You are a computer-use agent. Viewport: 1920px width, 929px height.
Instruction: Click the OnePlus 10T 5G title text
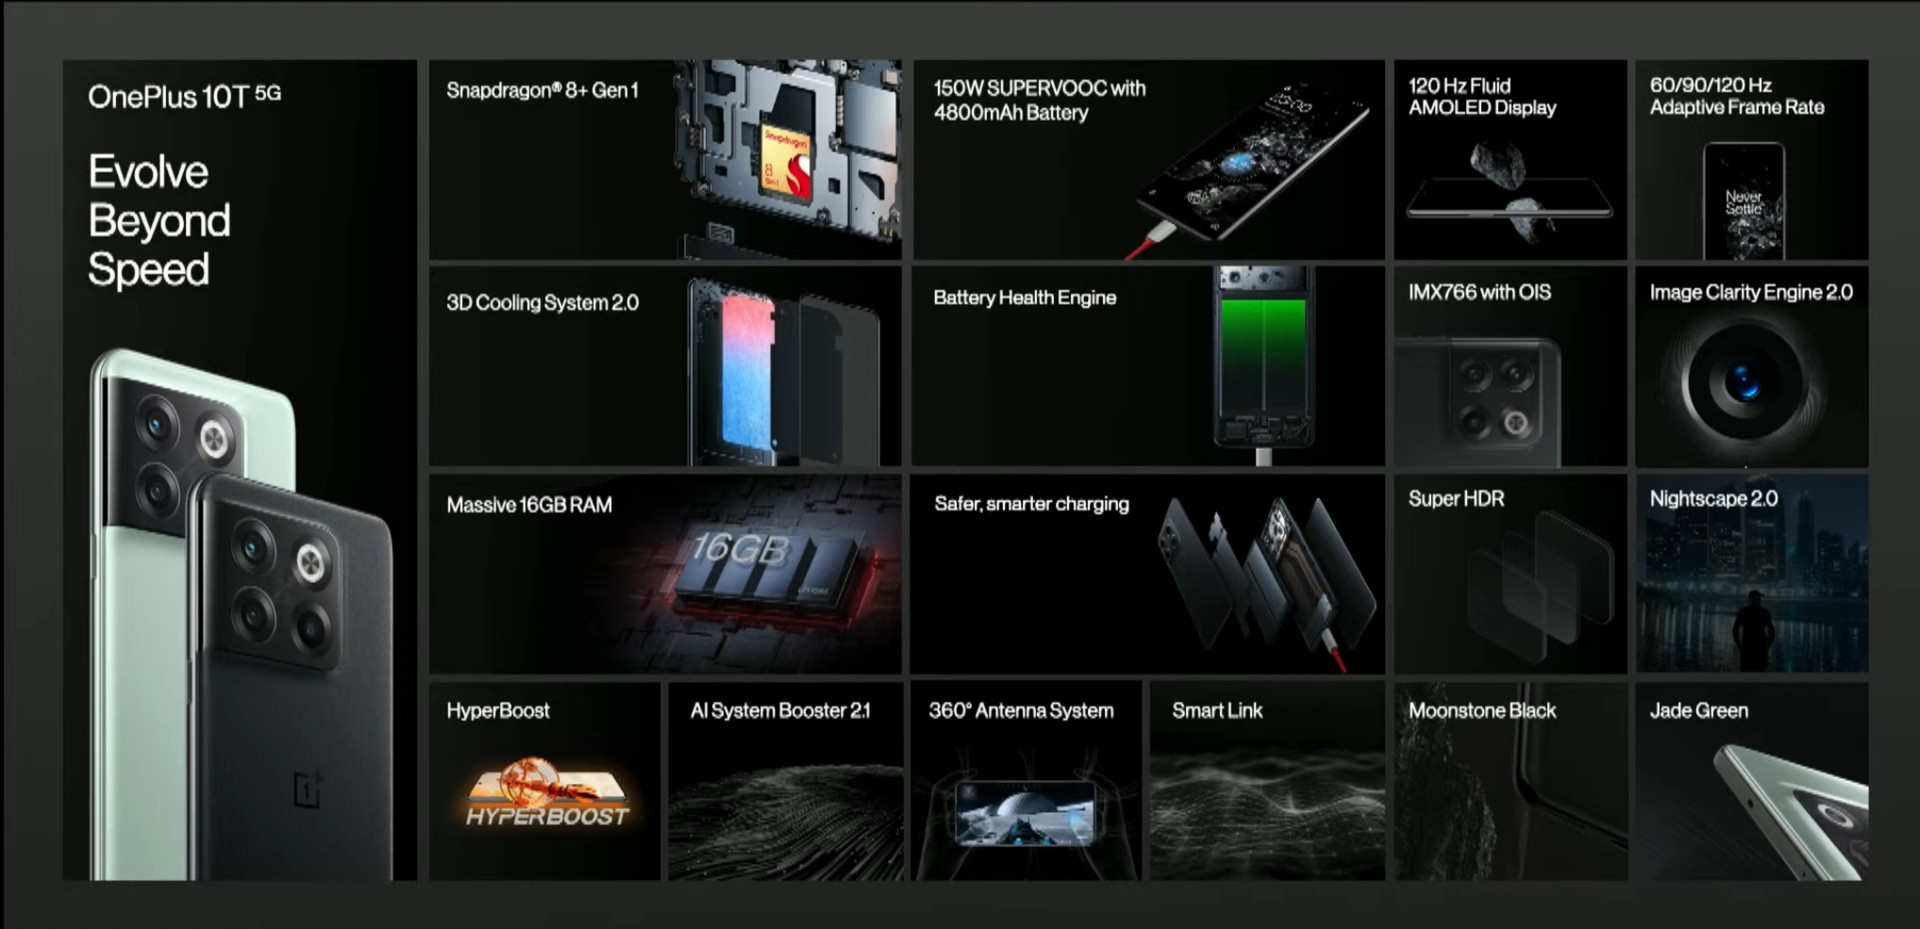184,96
